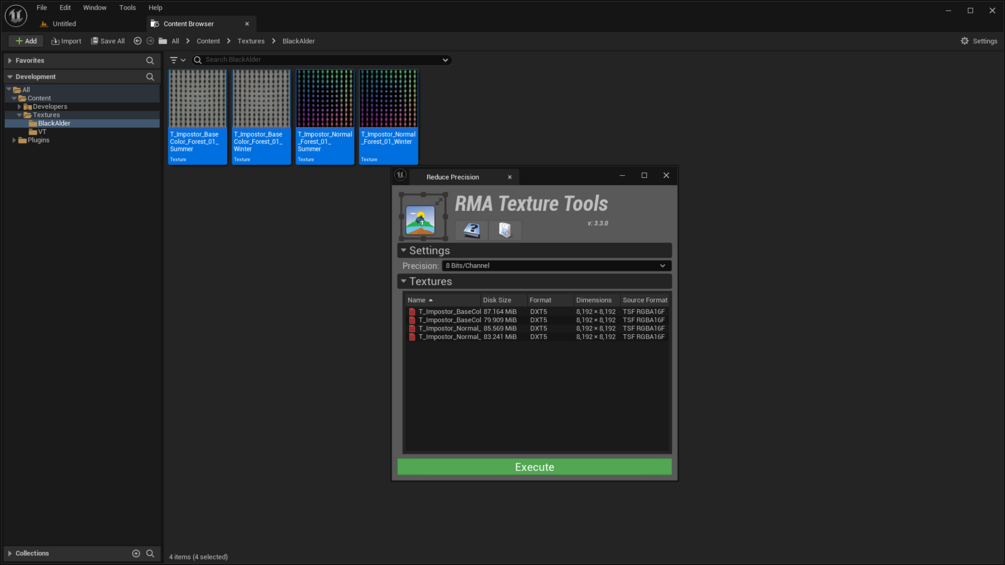Screen dimensions: 1005x565
Task: Collapse the Textures section in Reduce Precision
Action: pyautogui.click(x=403, y=281)
